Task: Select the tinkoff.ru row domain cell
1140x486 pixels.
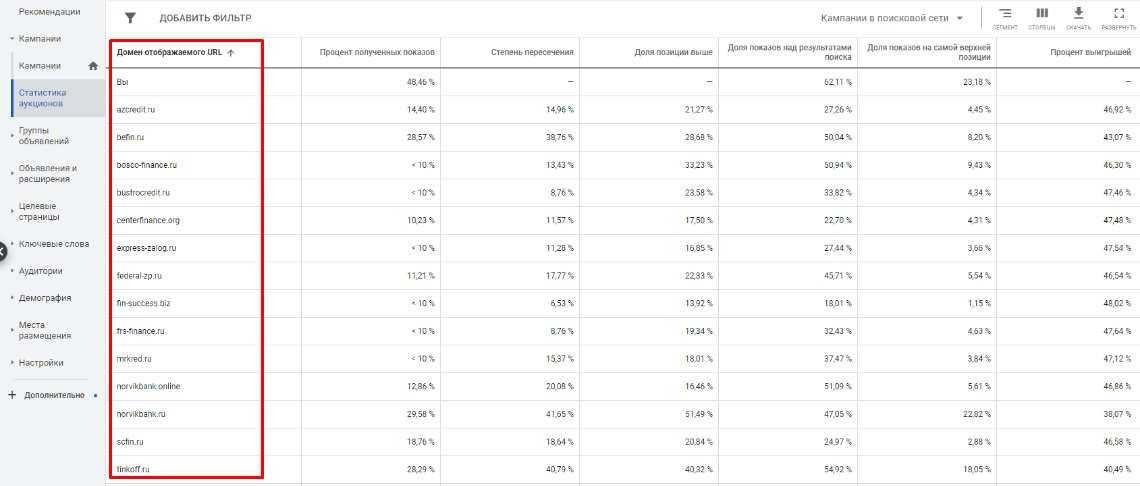Action: point(133,469)
